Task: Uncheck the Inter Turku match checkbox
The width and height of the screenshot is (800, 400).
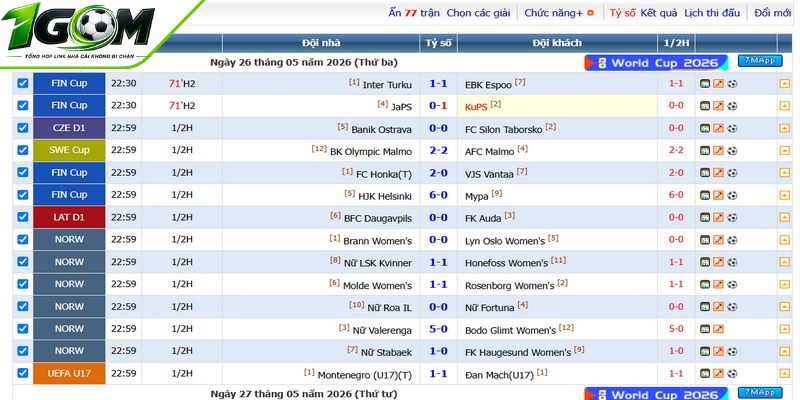Action: coord(23,83)
